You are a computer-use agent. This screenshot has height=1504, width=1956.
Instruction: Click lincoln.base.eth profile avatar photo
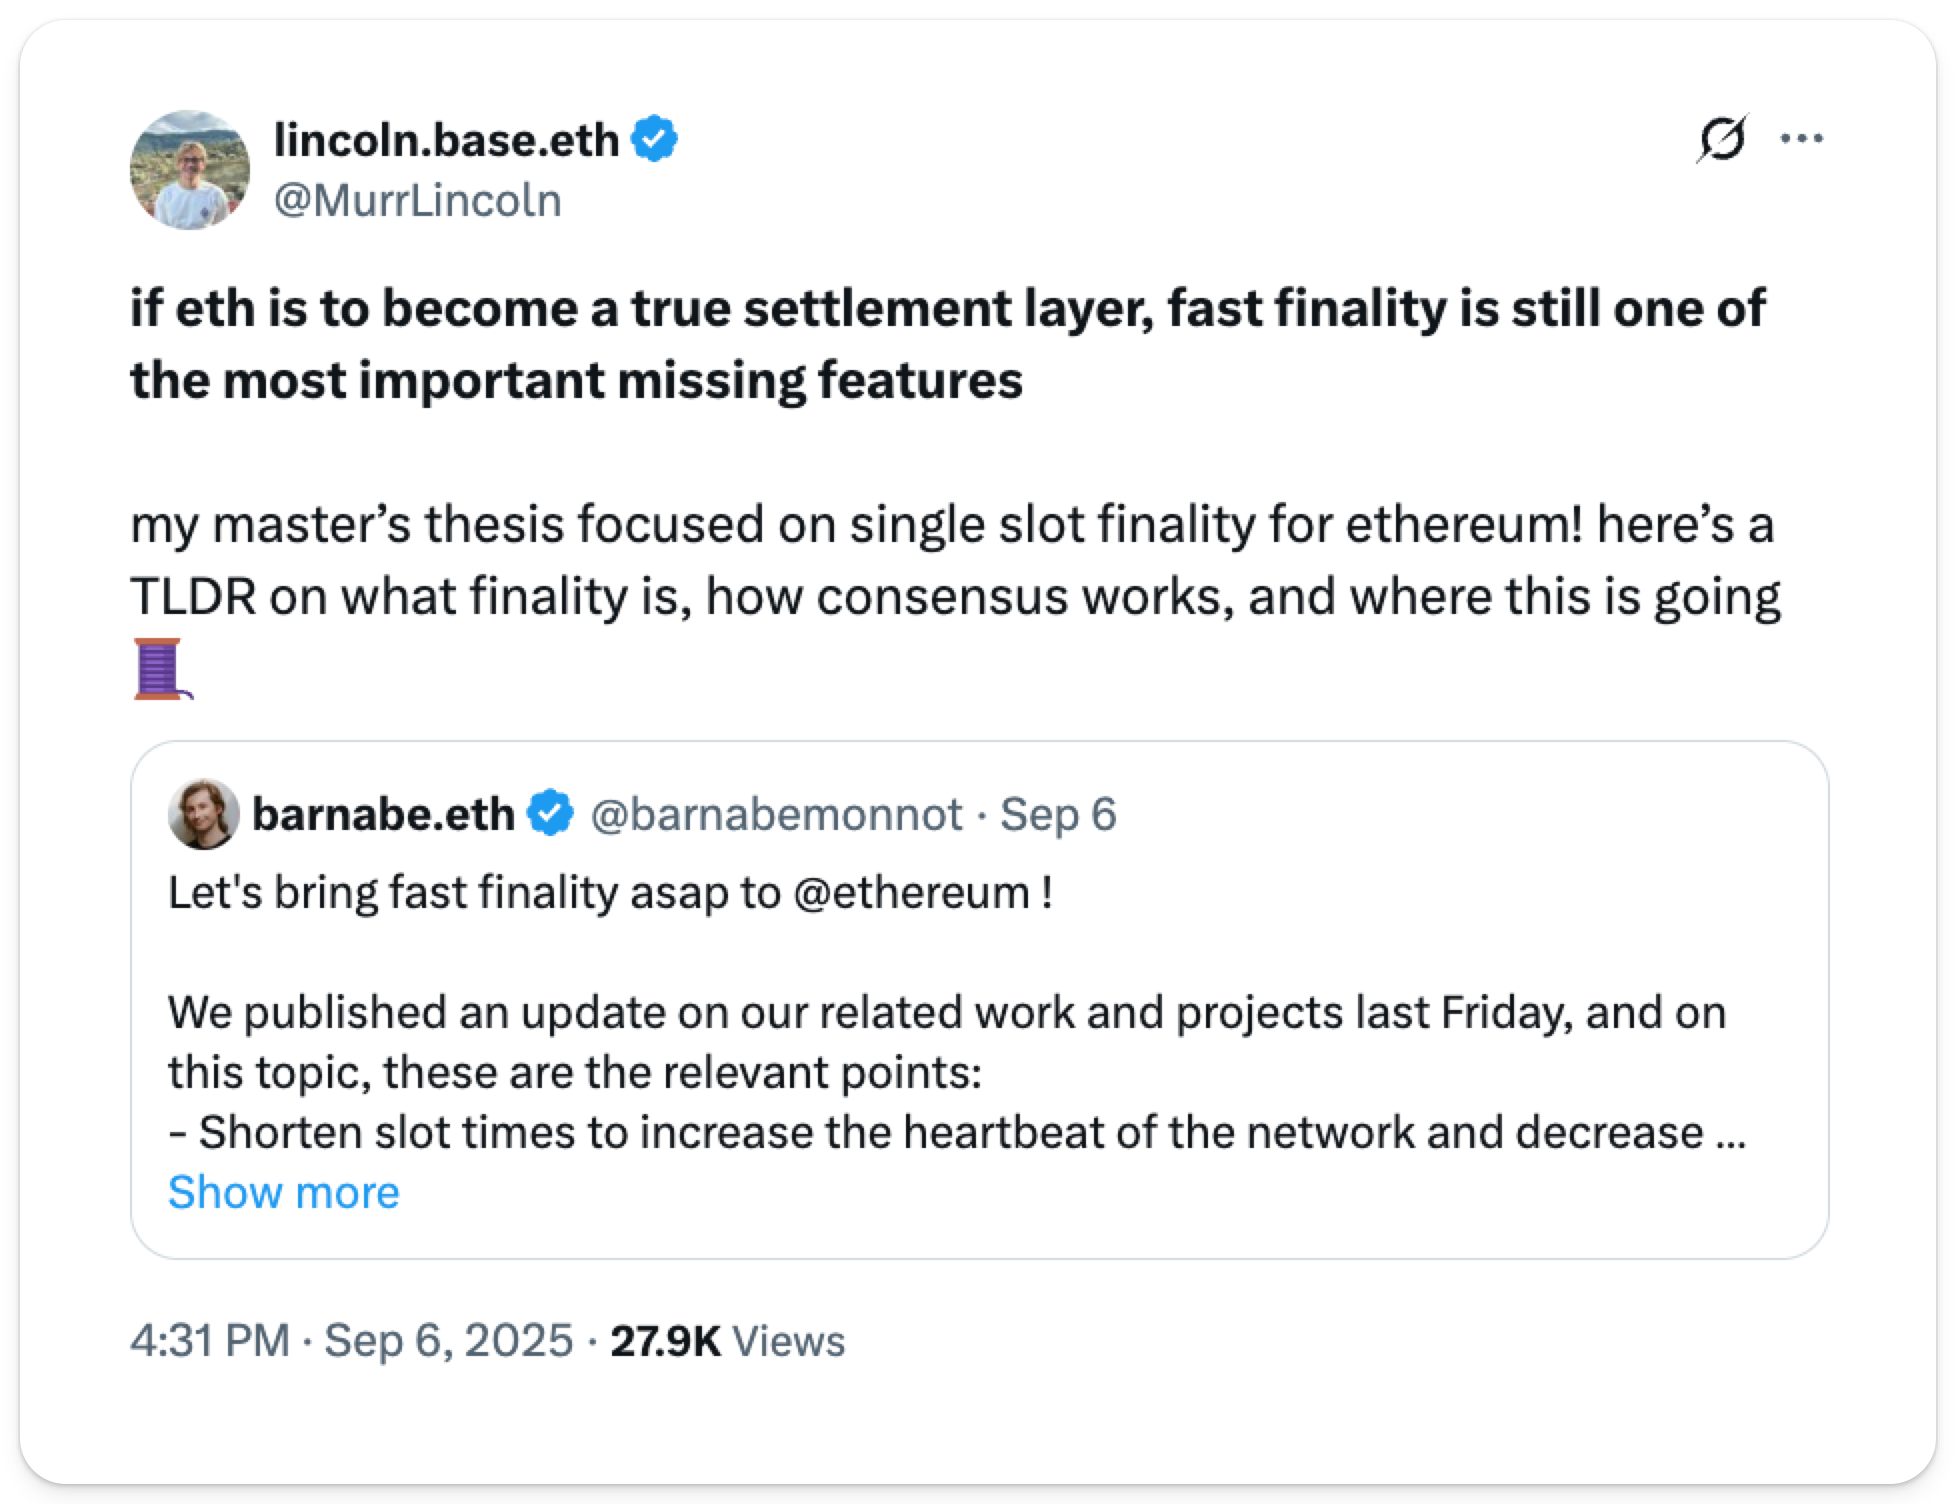pyautogui.click(x=190, y=170)
